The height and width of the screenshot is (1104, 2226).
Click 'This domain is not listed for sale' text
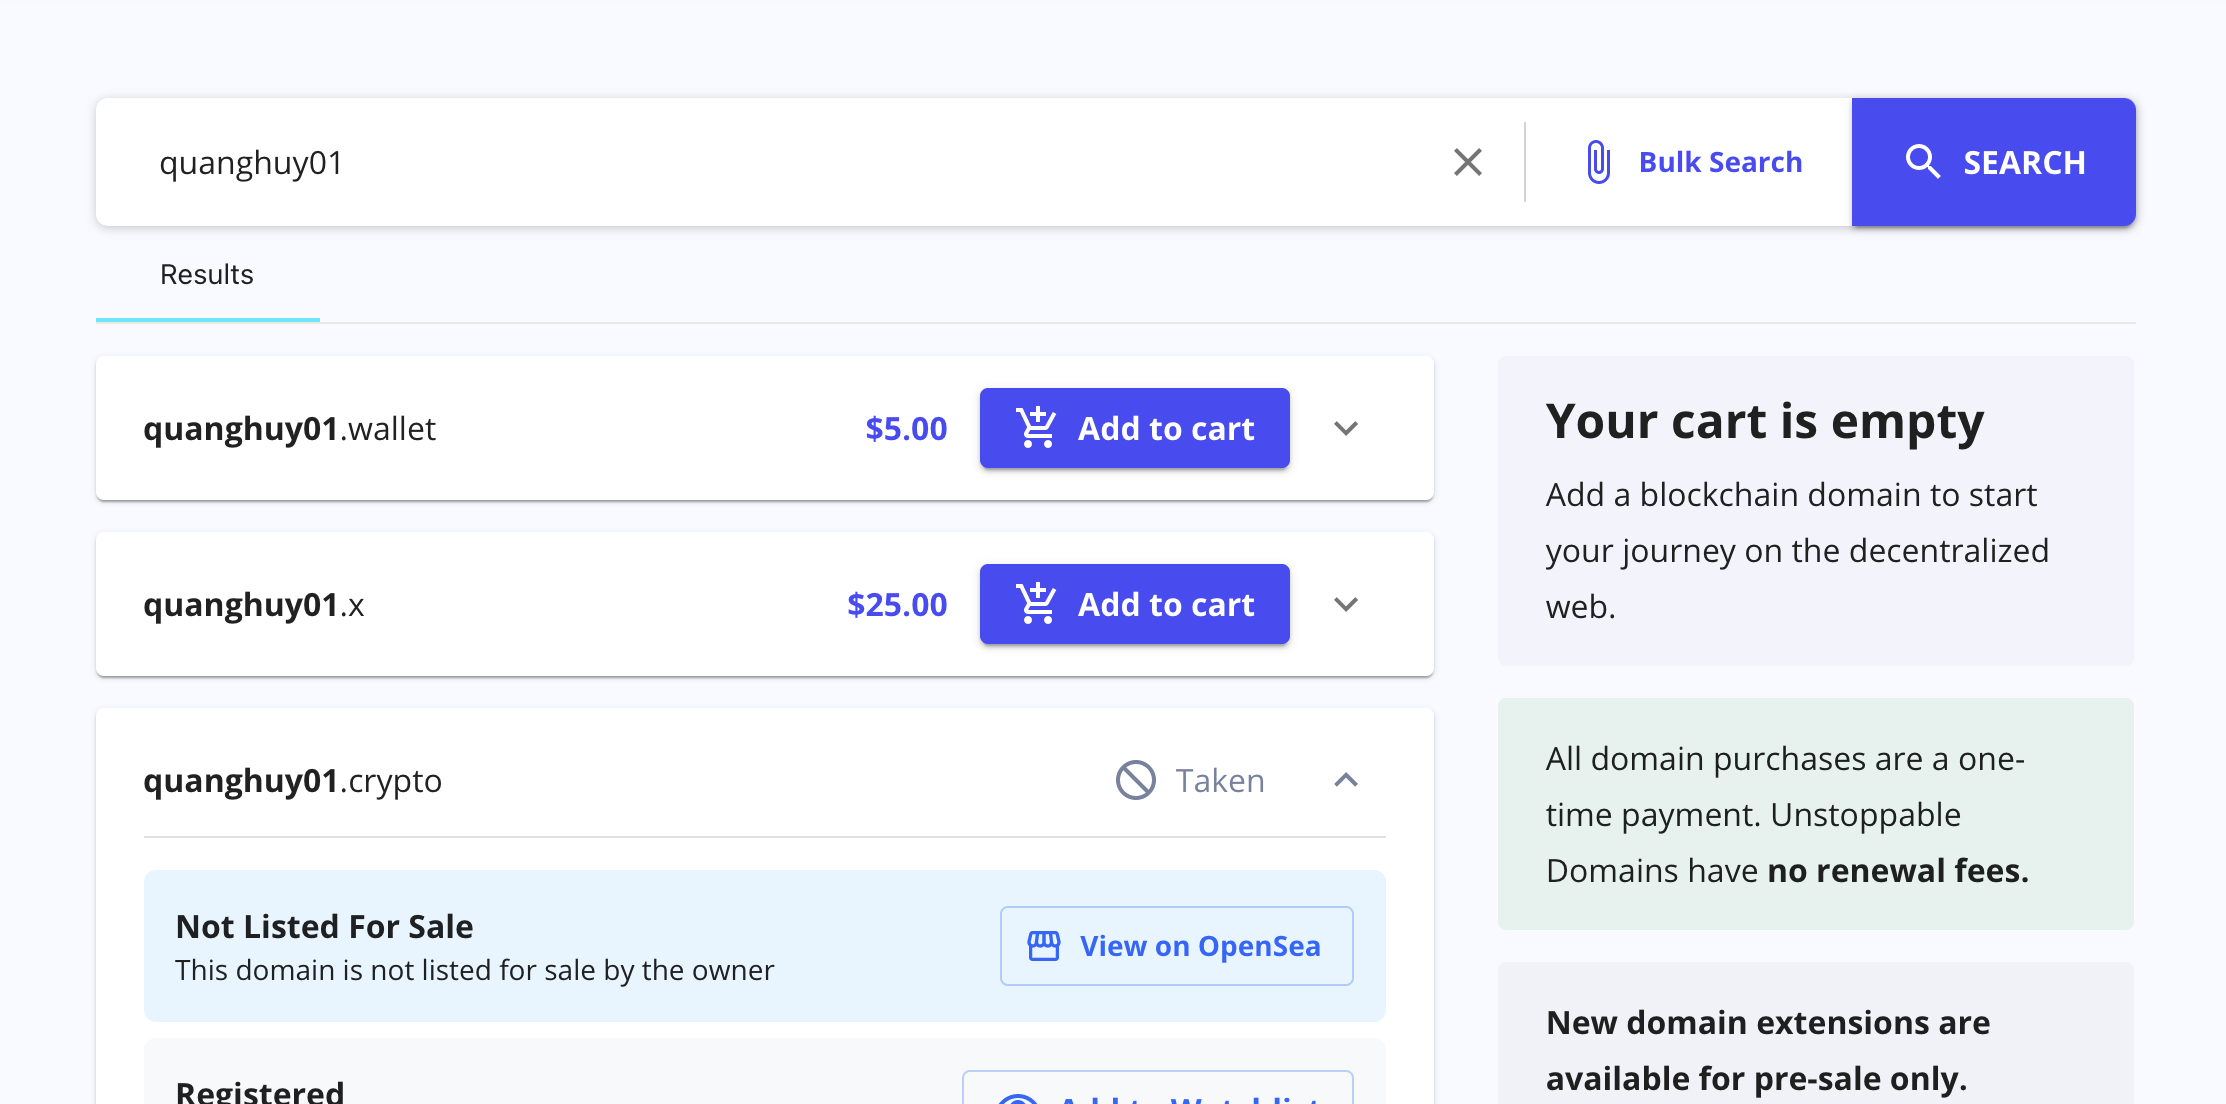point(475,970)
